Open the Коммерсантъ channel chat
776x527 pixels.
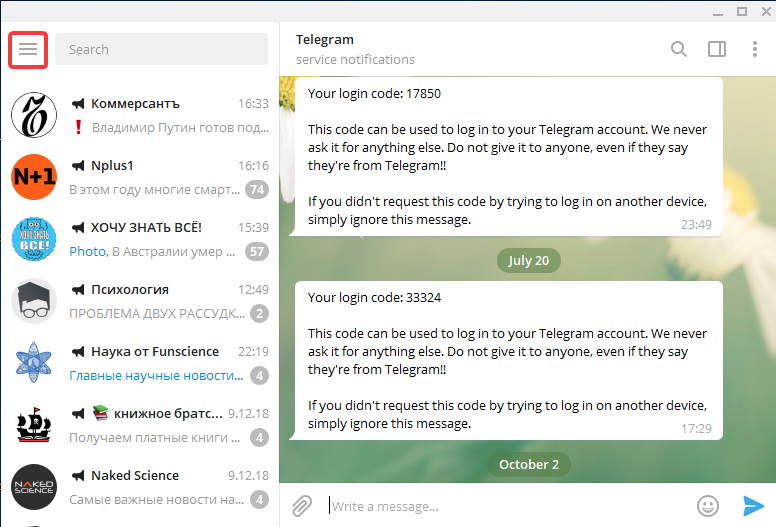click(140, 115)
